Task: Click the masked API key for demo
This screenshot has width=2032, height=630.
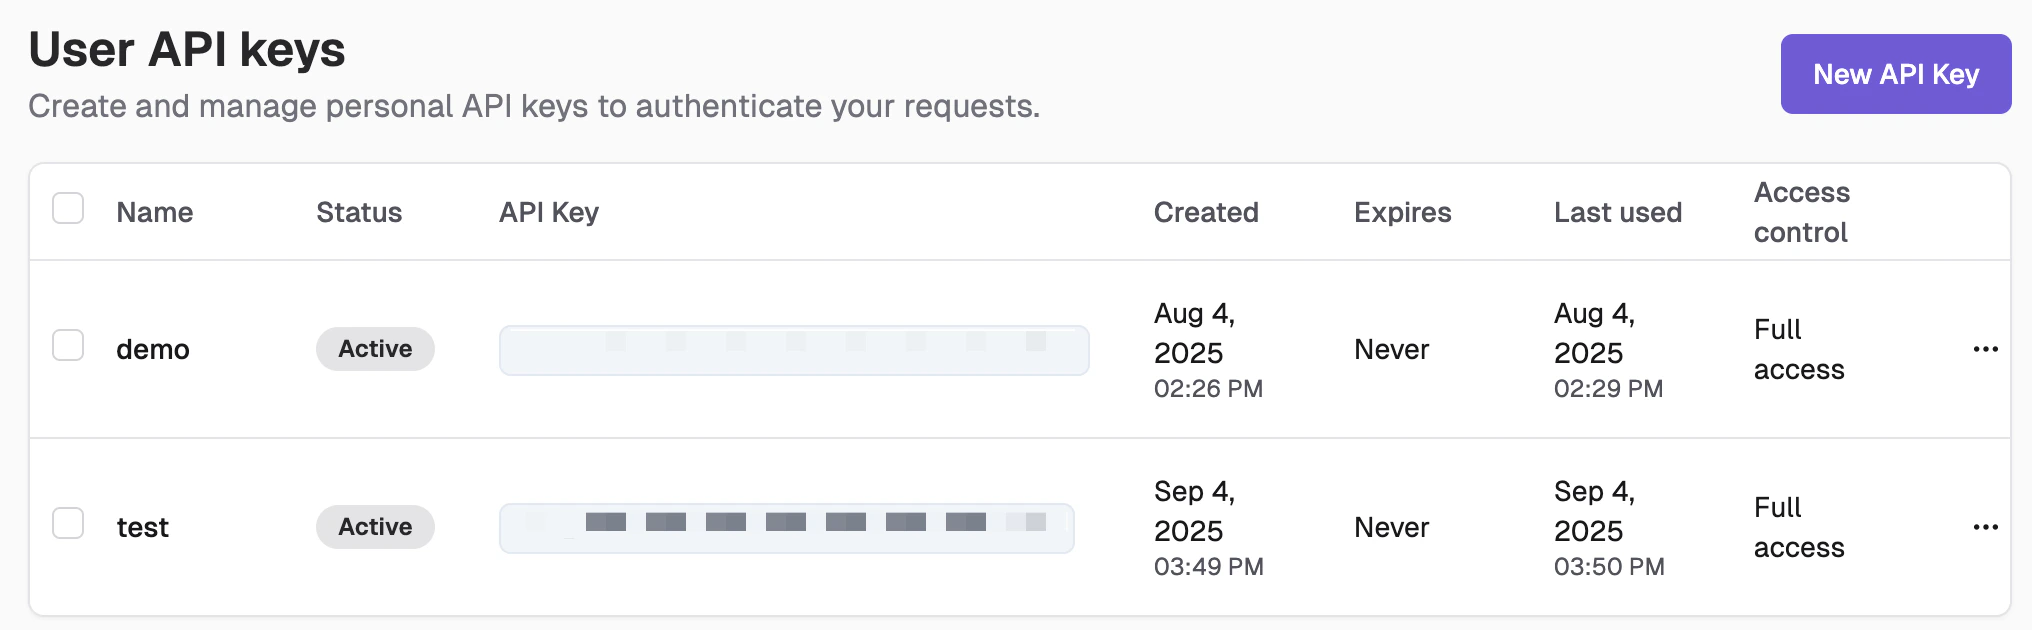Action: coord(794,350)
